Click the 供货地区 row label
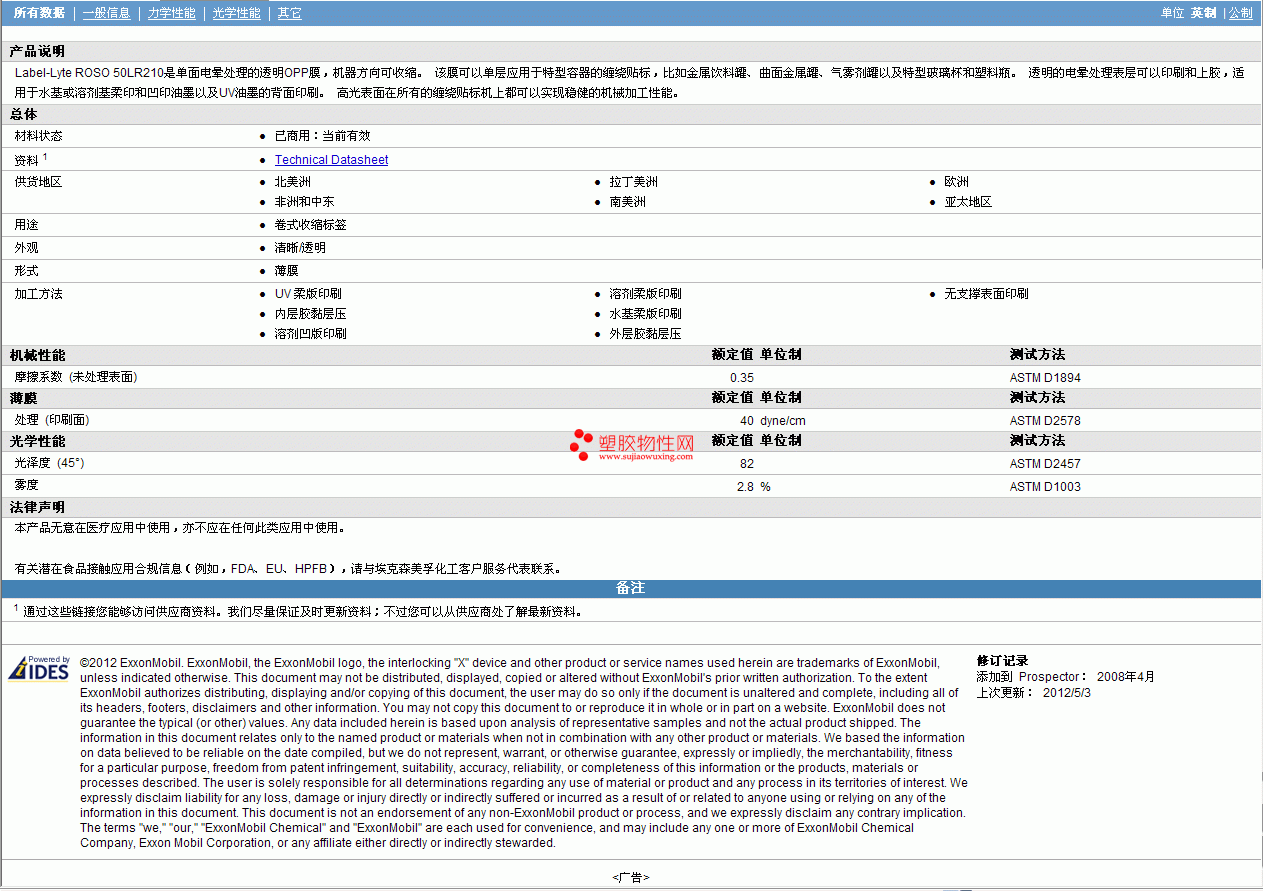1263x891 pixels. click(x=38, y=182)
